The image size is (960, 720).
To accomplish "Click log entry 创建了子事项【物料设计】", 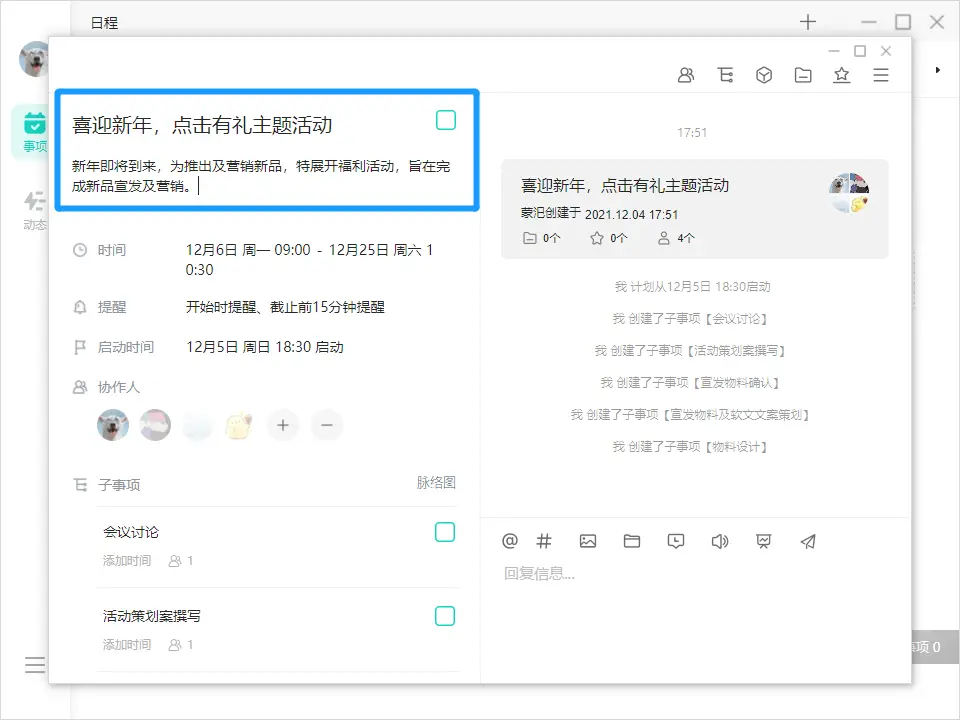I will pos(690,447).
